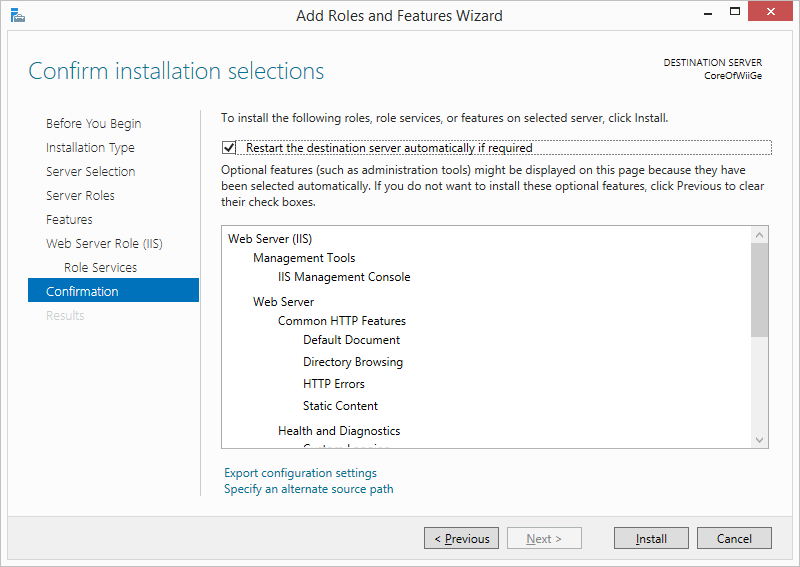The width and height of the screenshot is (800, 567).
Task: Open the Server Roles step
Action: point(80,195)
